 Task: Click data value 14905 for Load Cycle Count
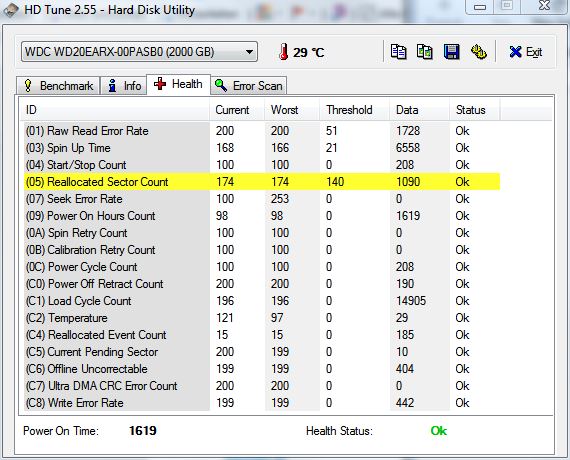[411, 301]
